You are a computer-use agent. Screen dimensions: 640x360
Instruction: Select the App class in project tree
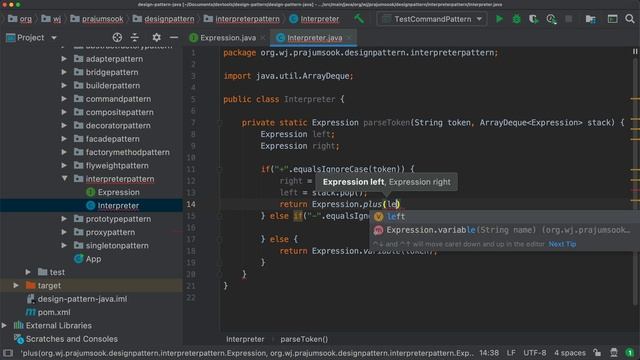click(93, 259)
